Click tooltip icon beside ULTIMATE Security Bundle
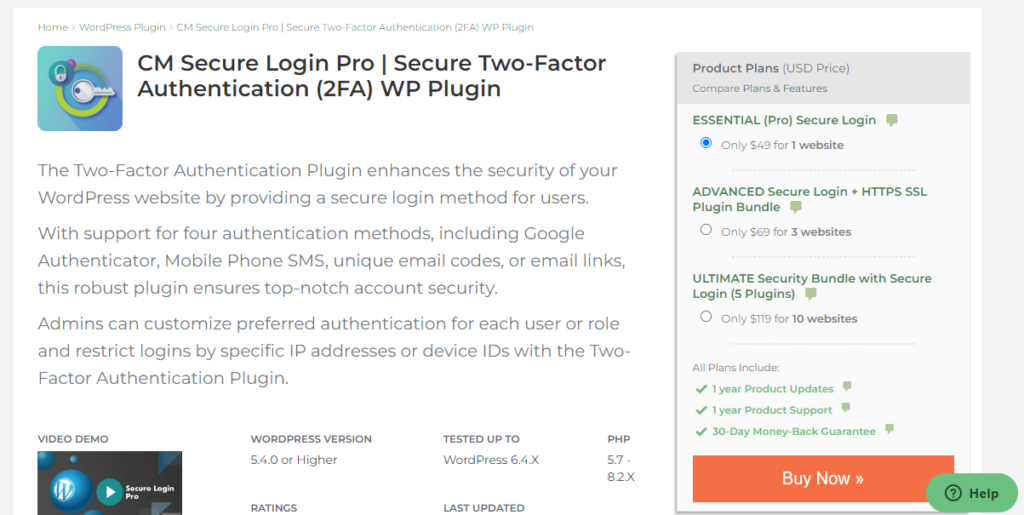The width and height of the screenshot is (1024, 515). click(811, 294)
